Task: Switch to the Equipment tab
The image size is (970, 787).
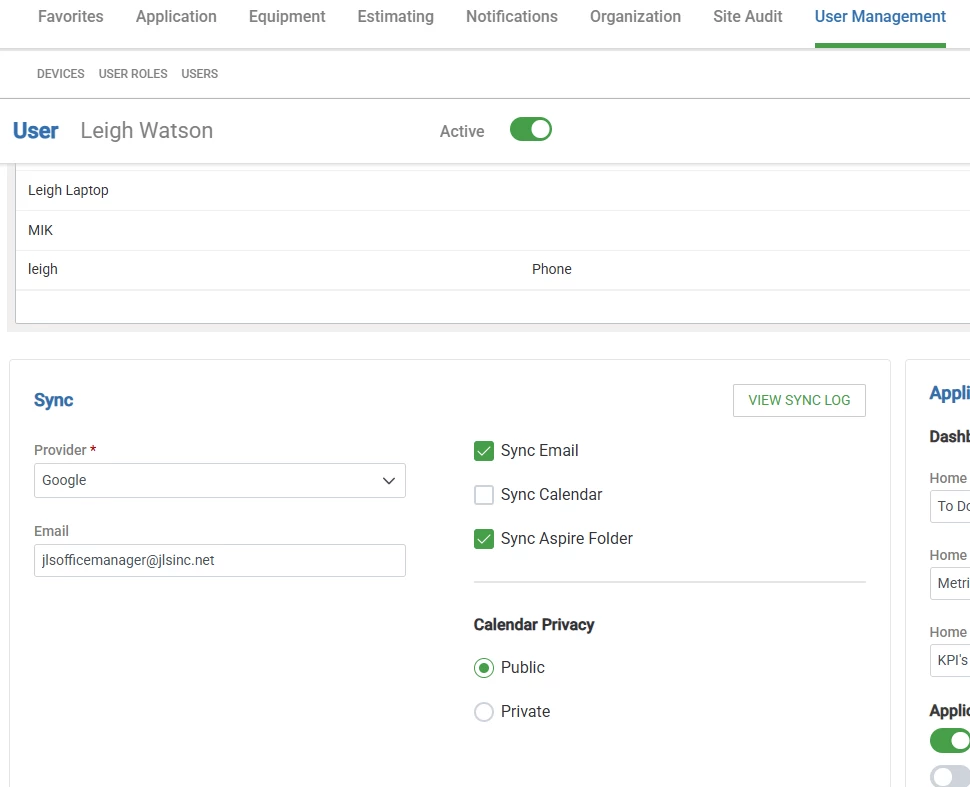Action: [x=287, y=17]
